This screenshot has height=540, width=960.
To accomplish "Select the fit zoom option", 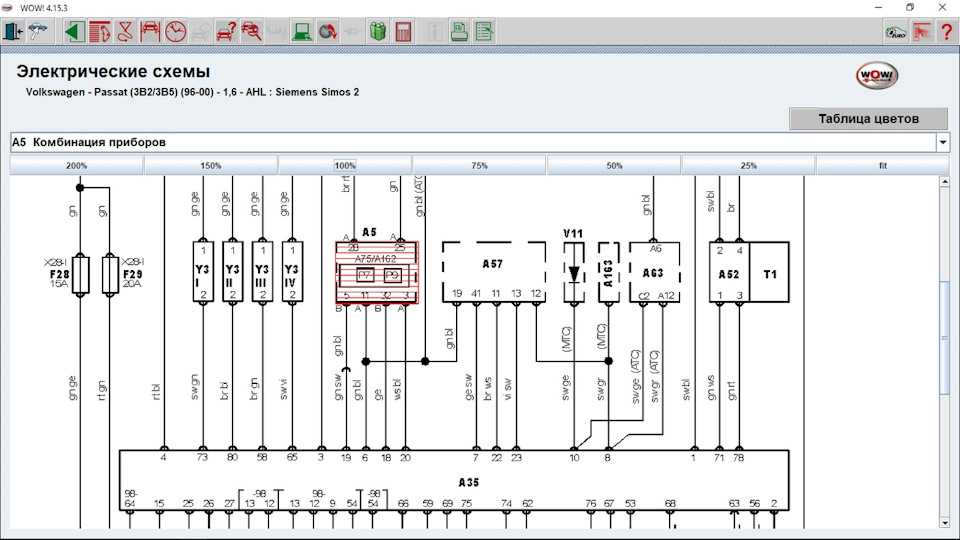I will click(x=883, y=165).
